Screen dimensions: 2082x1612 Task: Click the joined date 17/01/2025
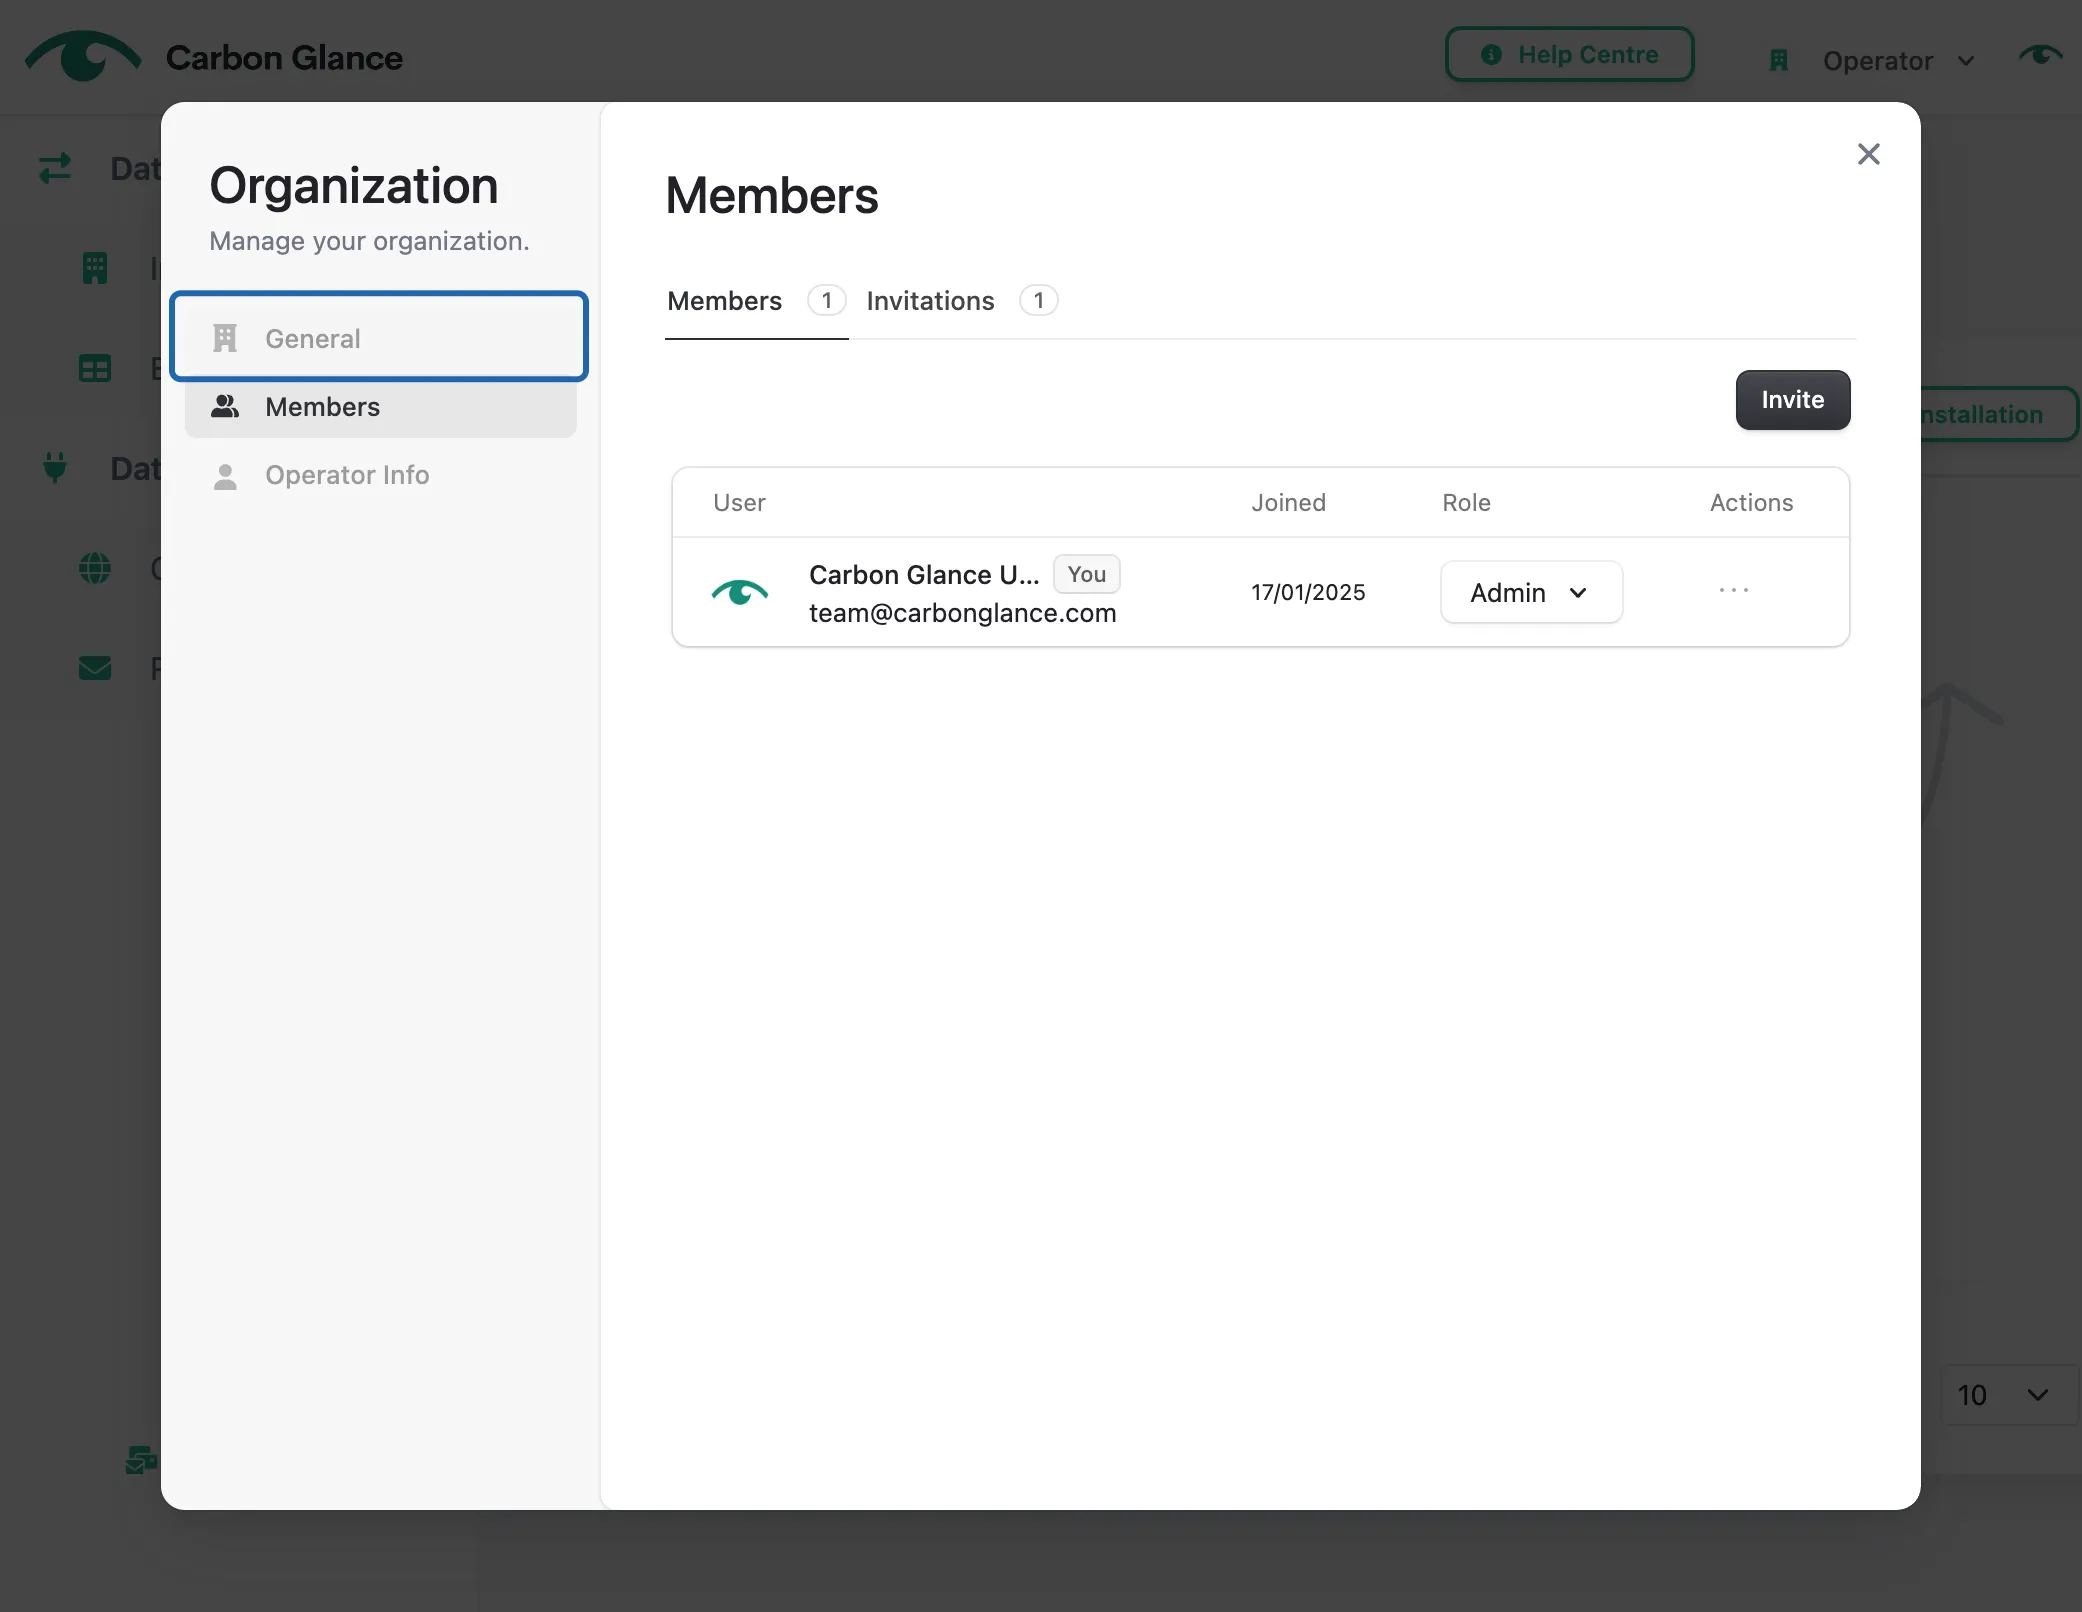pyautogui.click(x=1307, y=593)
